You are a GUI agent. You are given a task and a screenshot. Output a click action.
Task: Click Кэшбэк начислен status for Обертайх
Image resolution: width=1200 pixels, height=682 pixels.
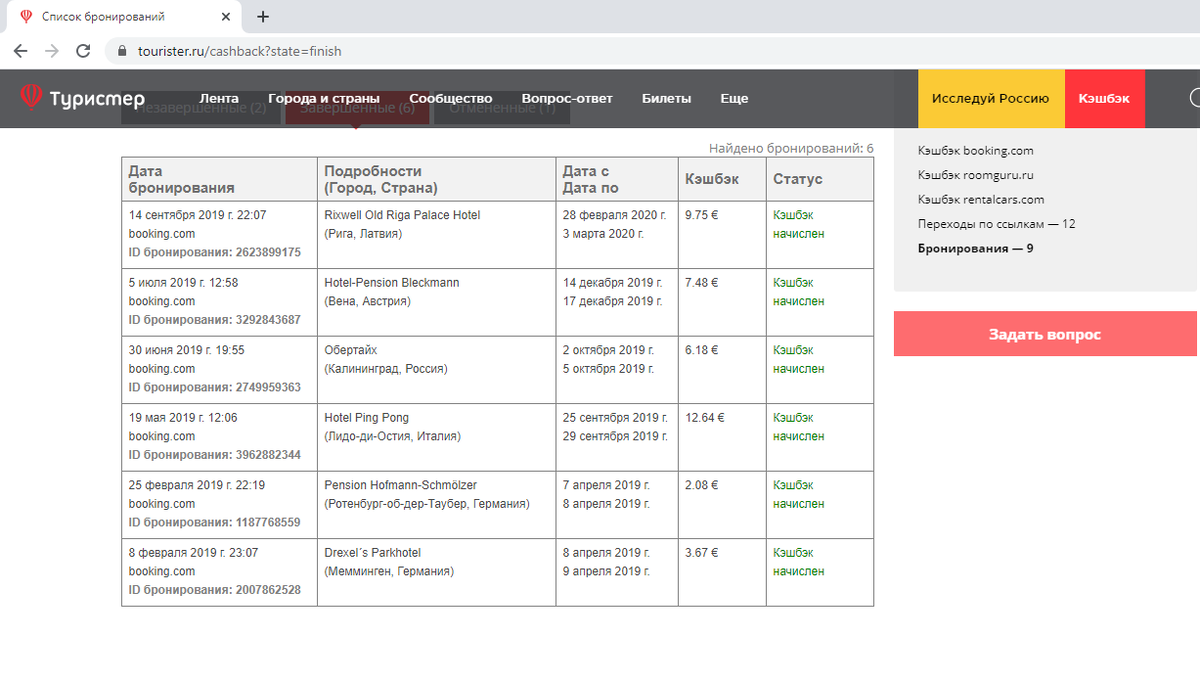pos(799,360)
